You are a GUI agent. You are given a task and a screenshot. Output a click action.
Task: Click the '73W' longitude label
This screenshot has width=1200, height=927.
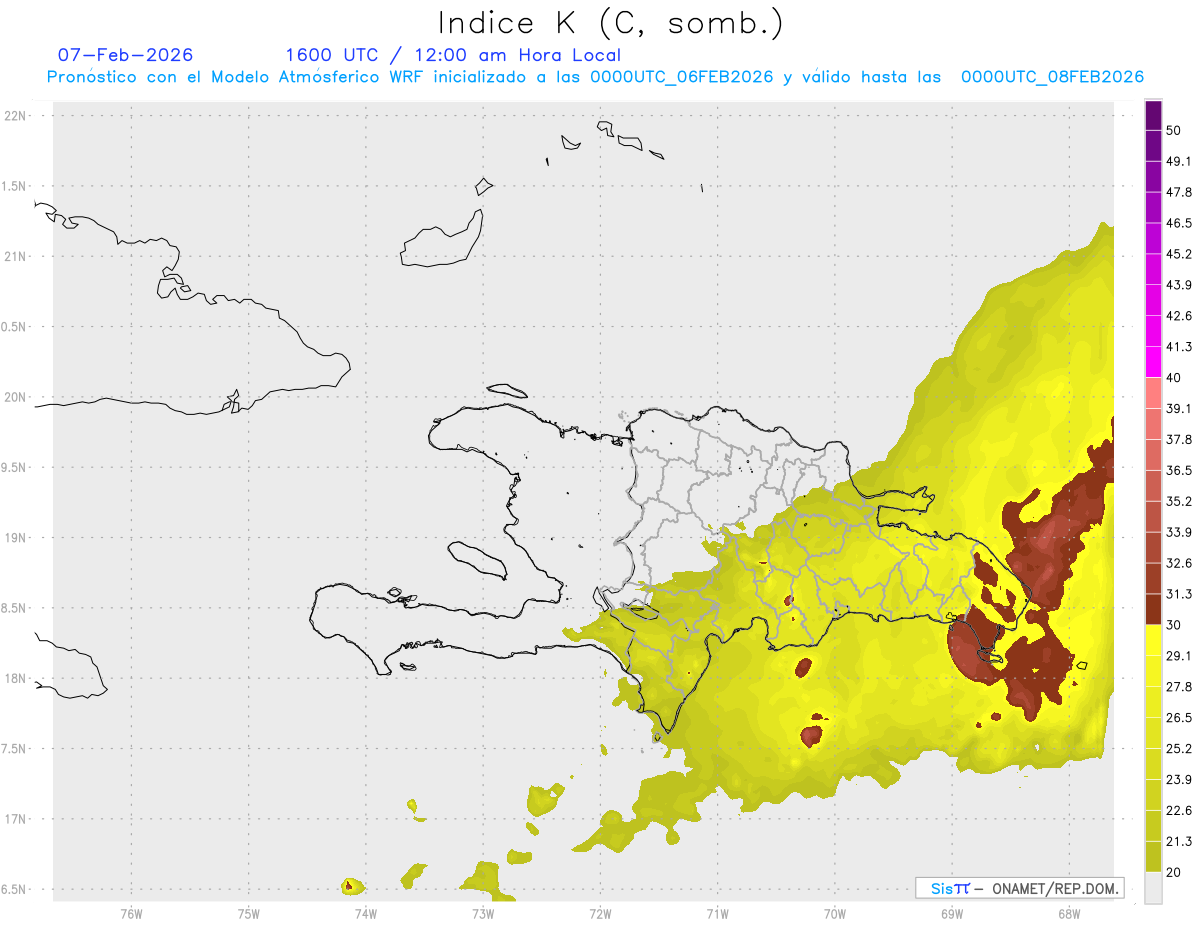click(482, 913)
